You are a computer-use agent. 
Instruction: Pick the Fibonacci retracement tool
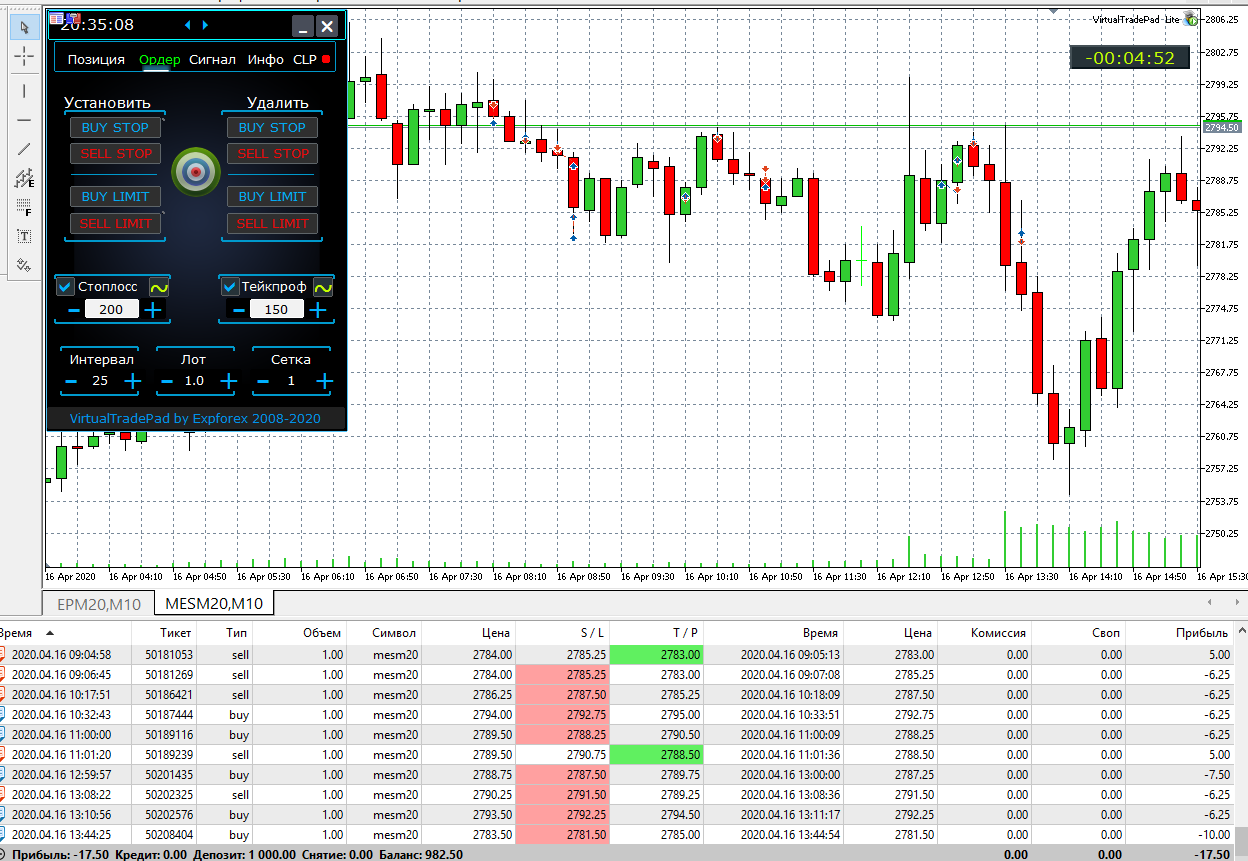click(25, 208)
